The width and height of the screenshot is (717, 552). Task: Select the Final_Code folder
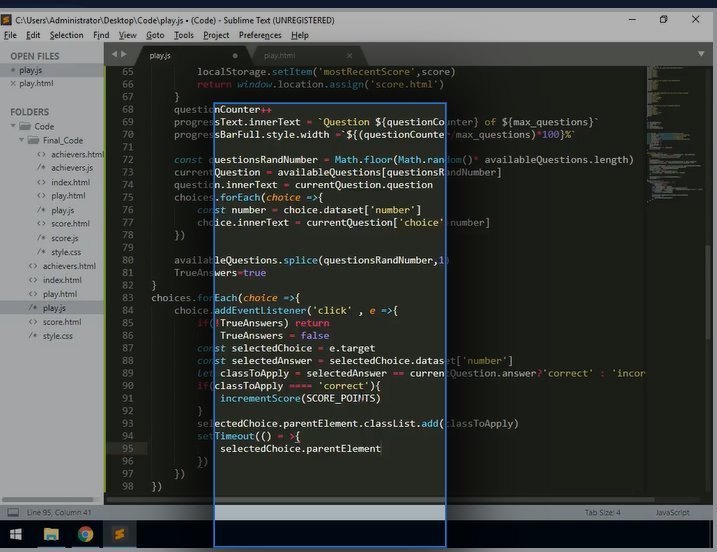(x=63, y=140)
